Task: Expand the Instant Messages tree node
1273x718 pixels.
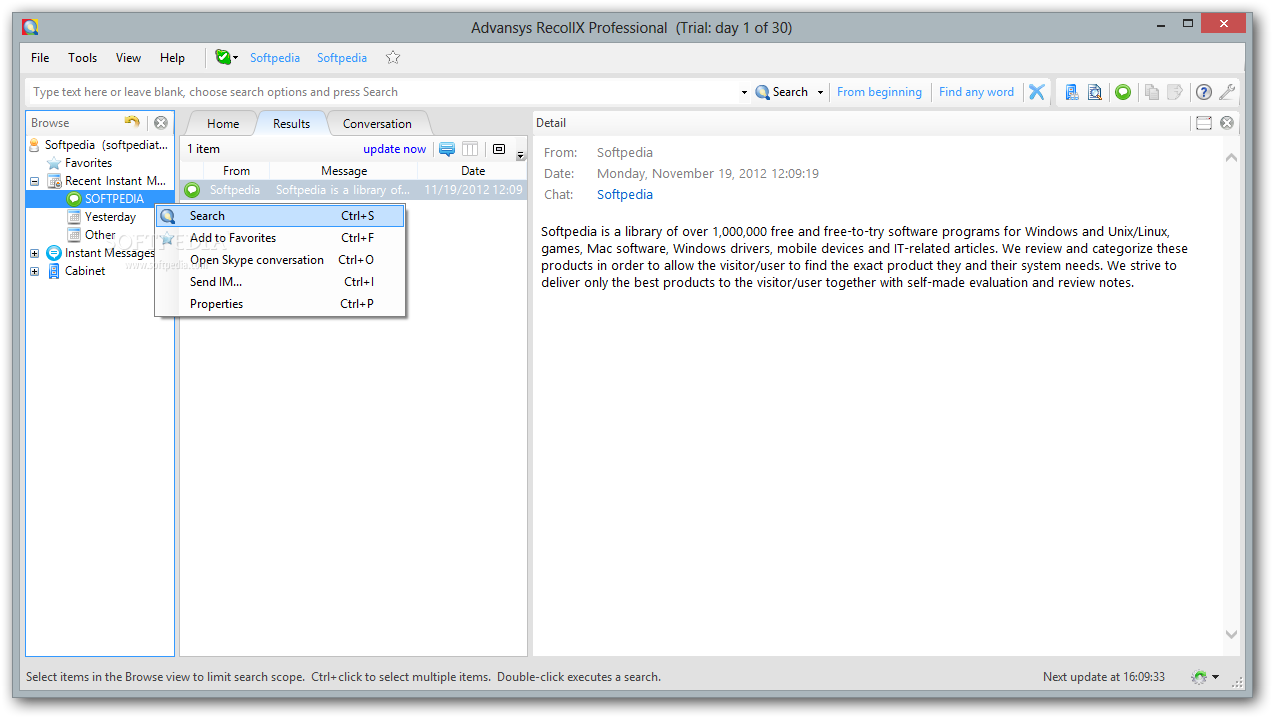Action: (34, 253)
